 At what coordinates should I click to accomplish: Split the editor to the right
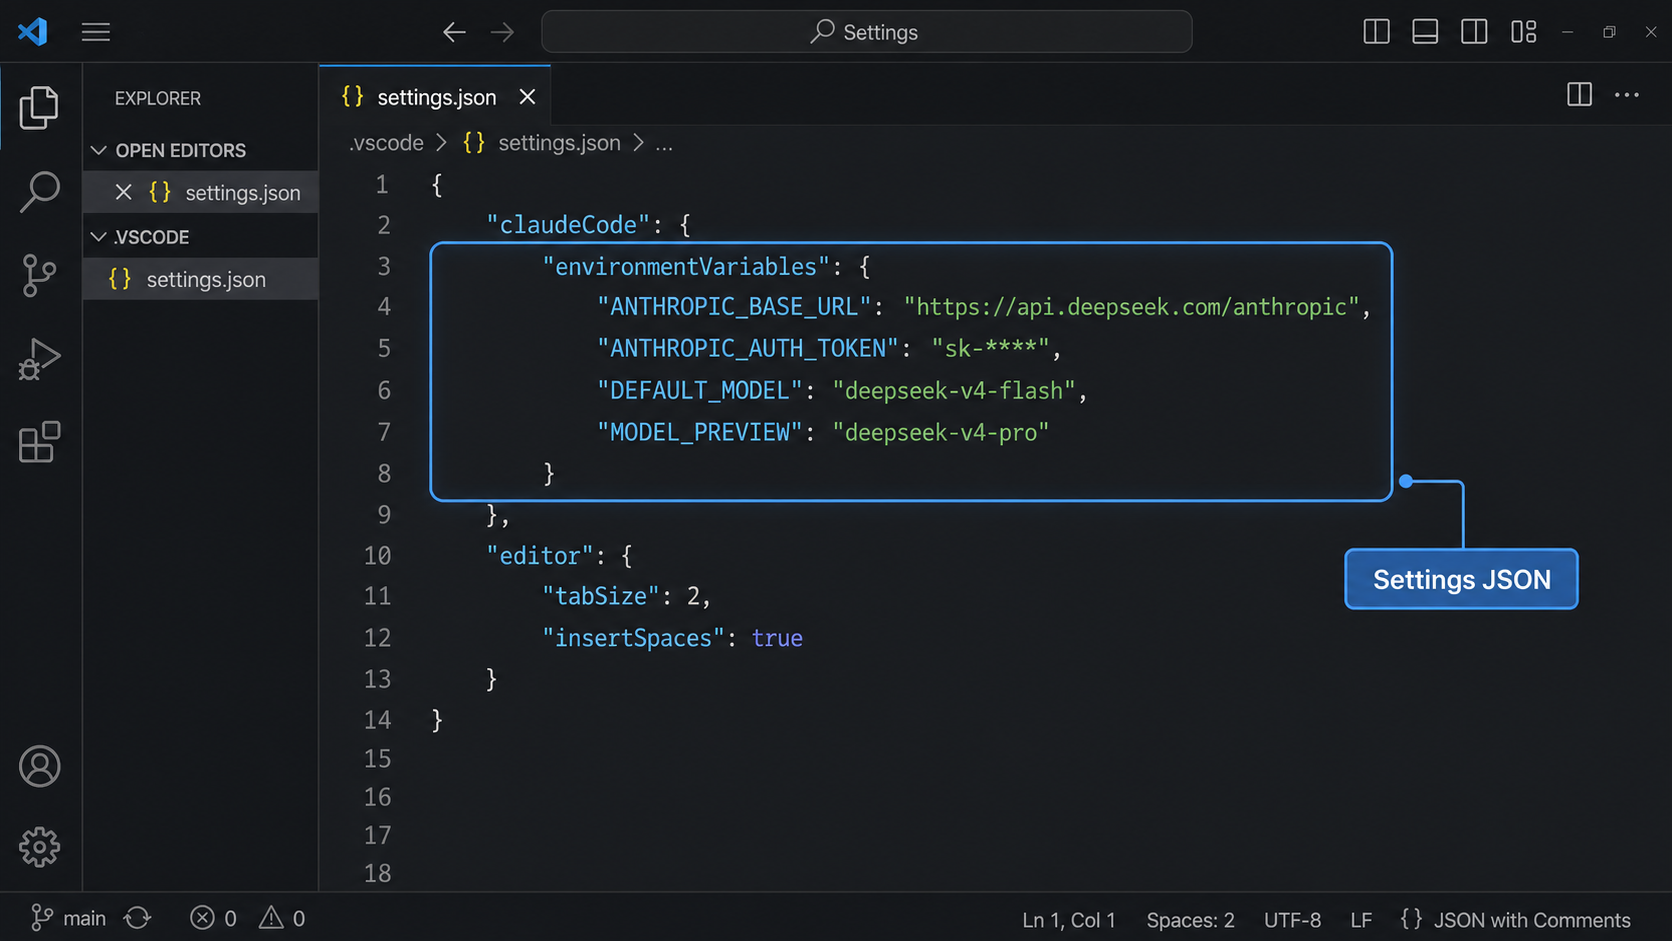click(1579, 95)
